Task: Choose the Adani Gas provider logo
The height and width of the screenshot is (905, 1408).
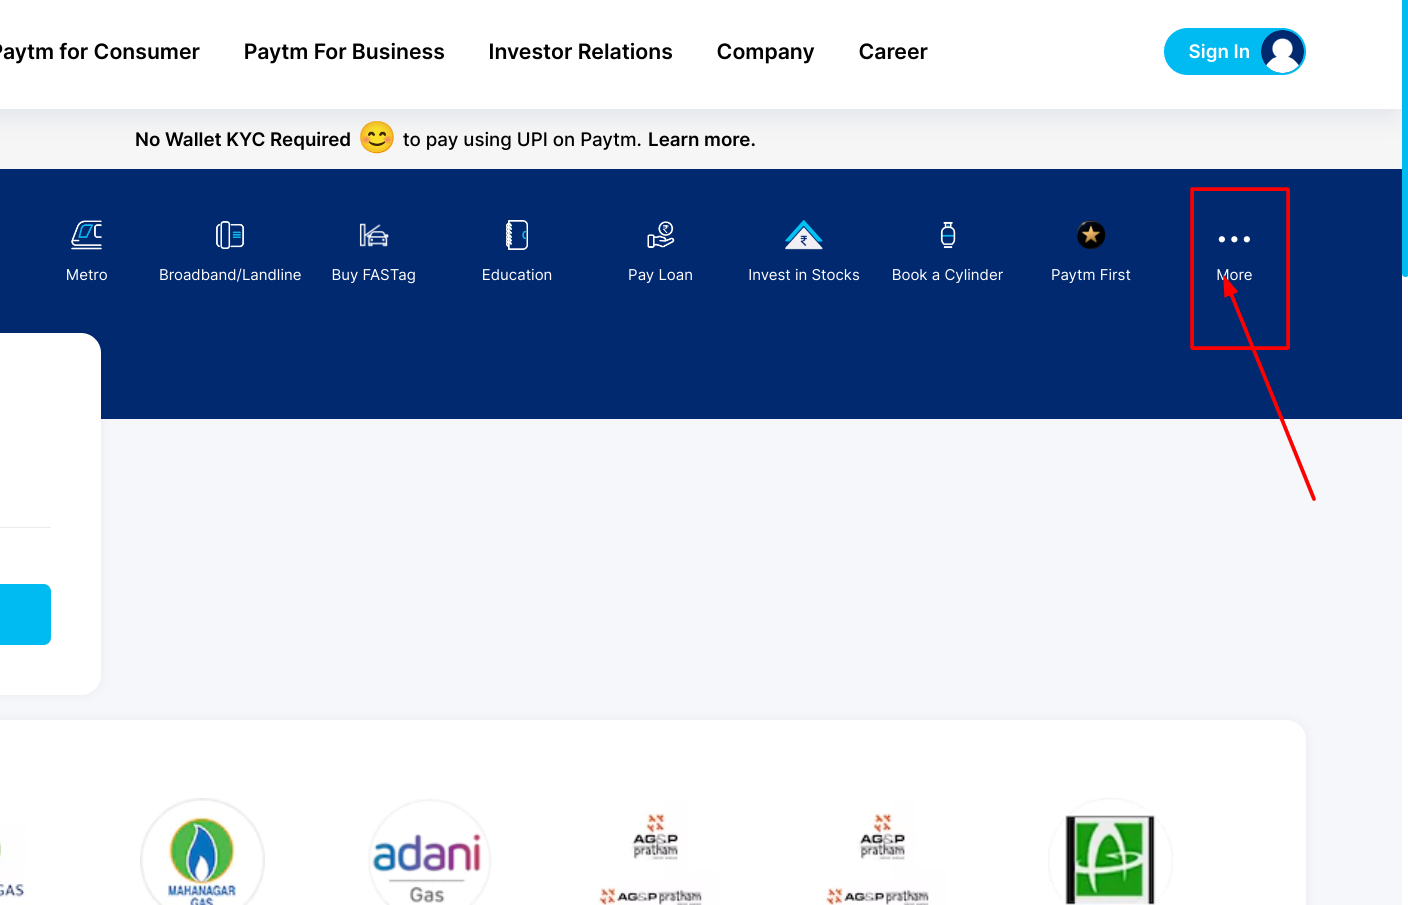Action: point(428,857)
